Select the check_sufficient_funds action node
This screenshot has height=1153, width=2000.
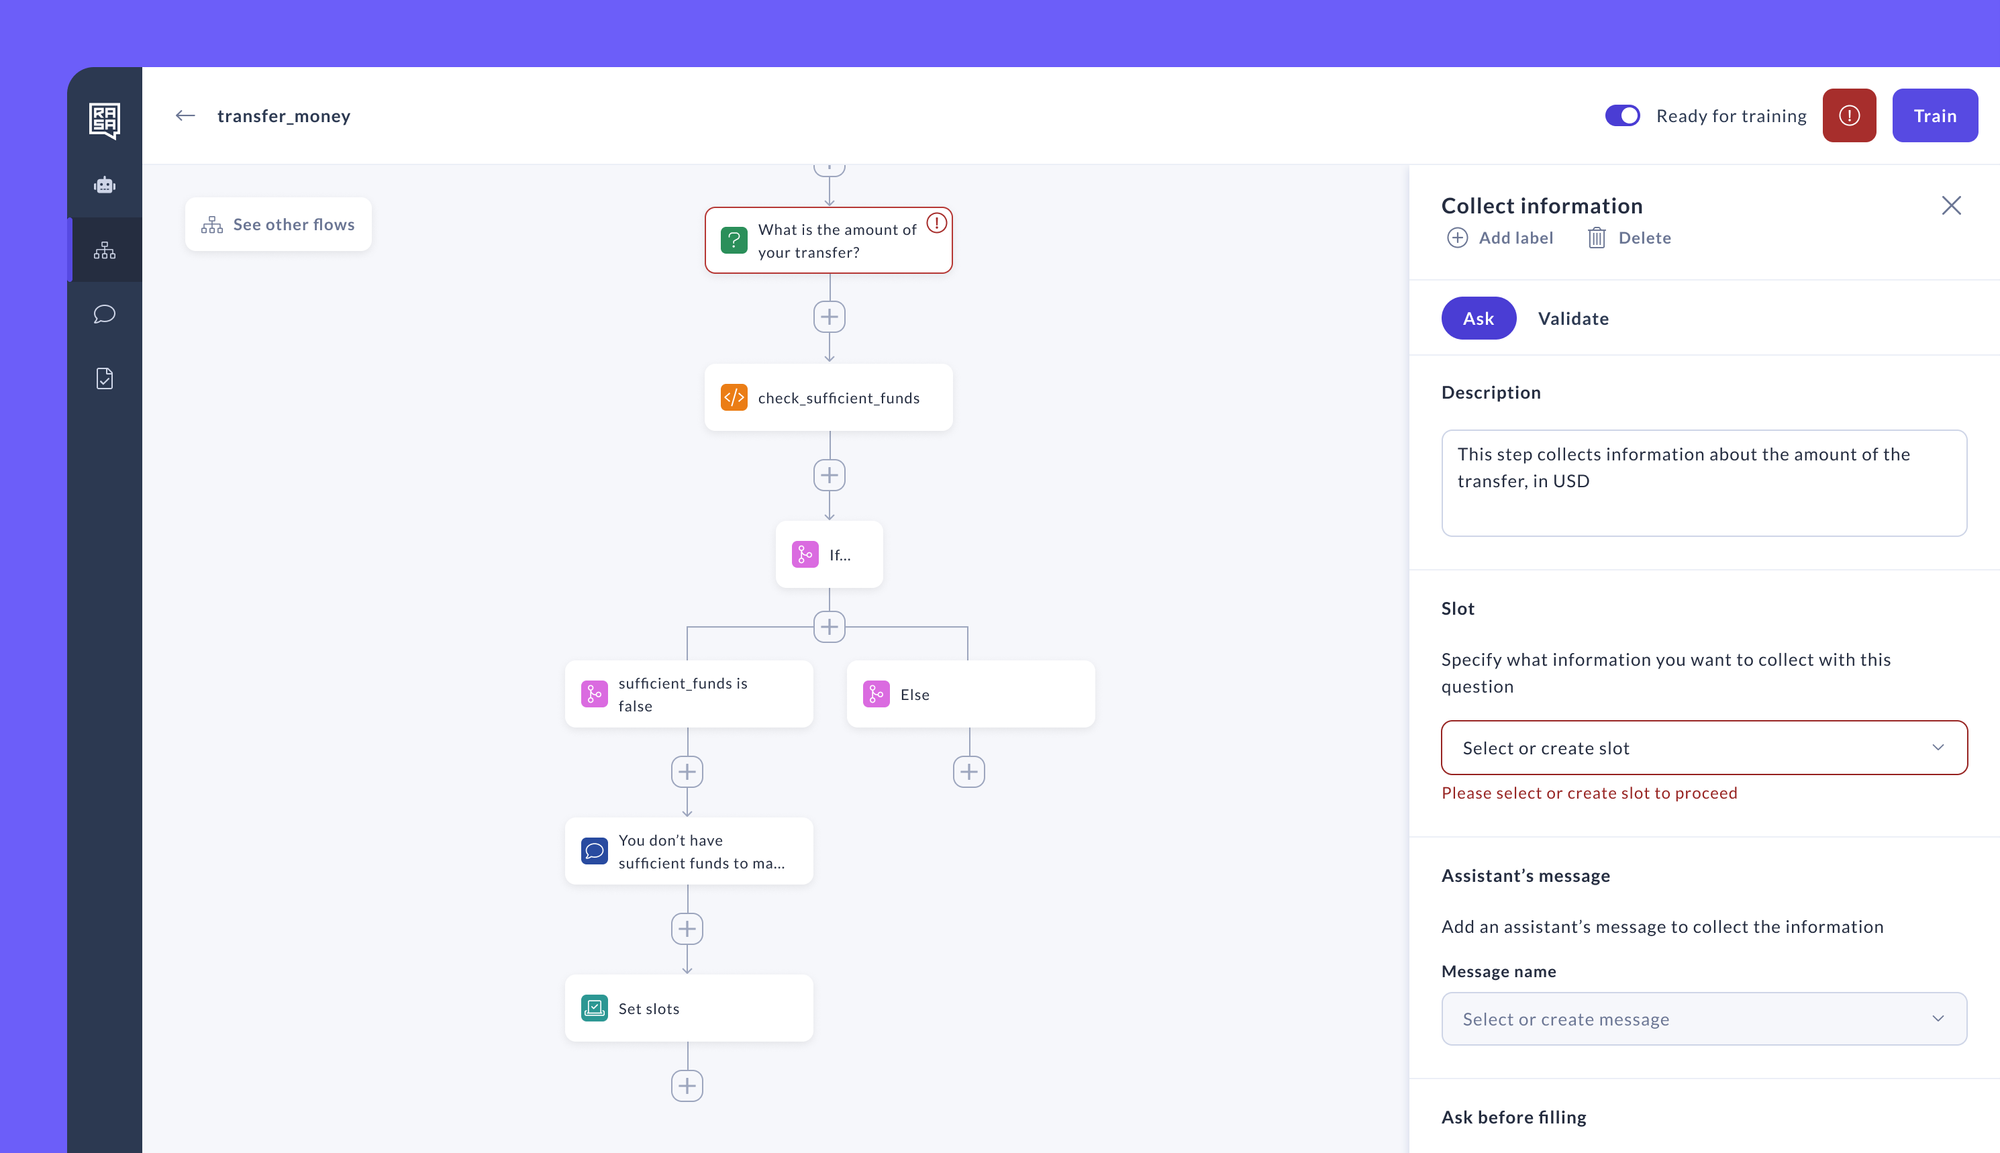coord(828,398)
